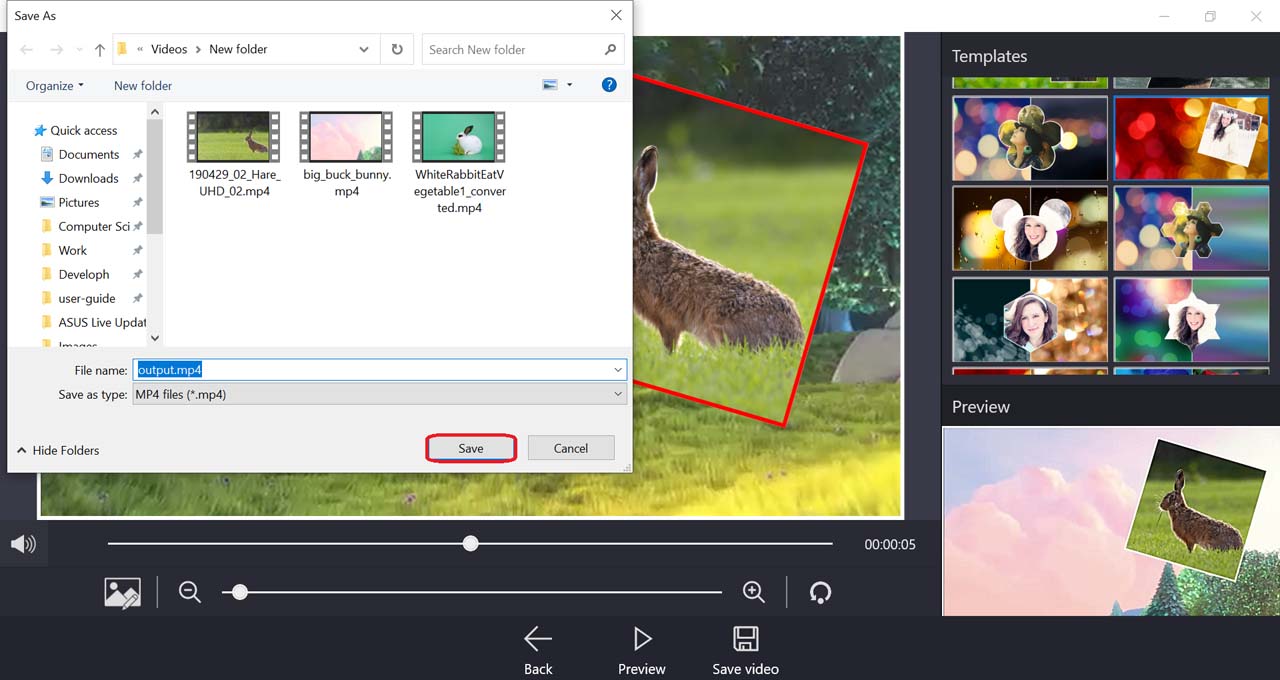This screenshot has width=1280, height=680.
Task: Refresh the folder listing in dialog
Action: [397, 49]
